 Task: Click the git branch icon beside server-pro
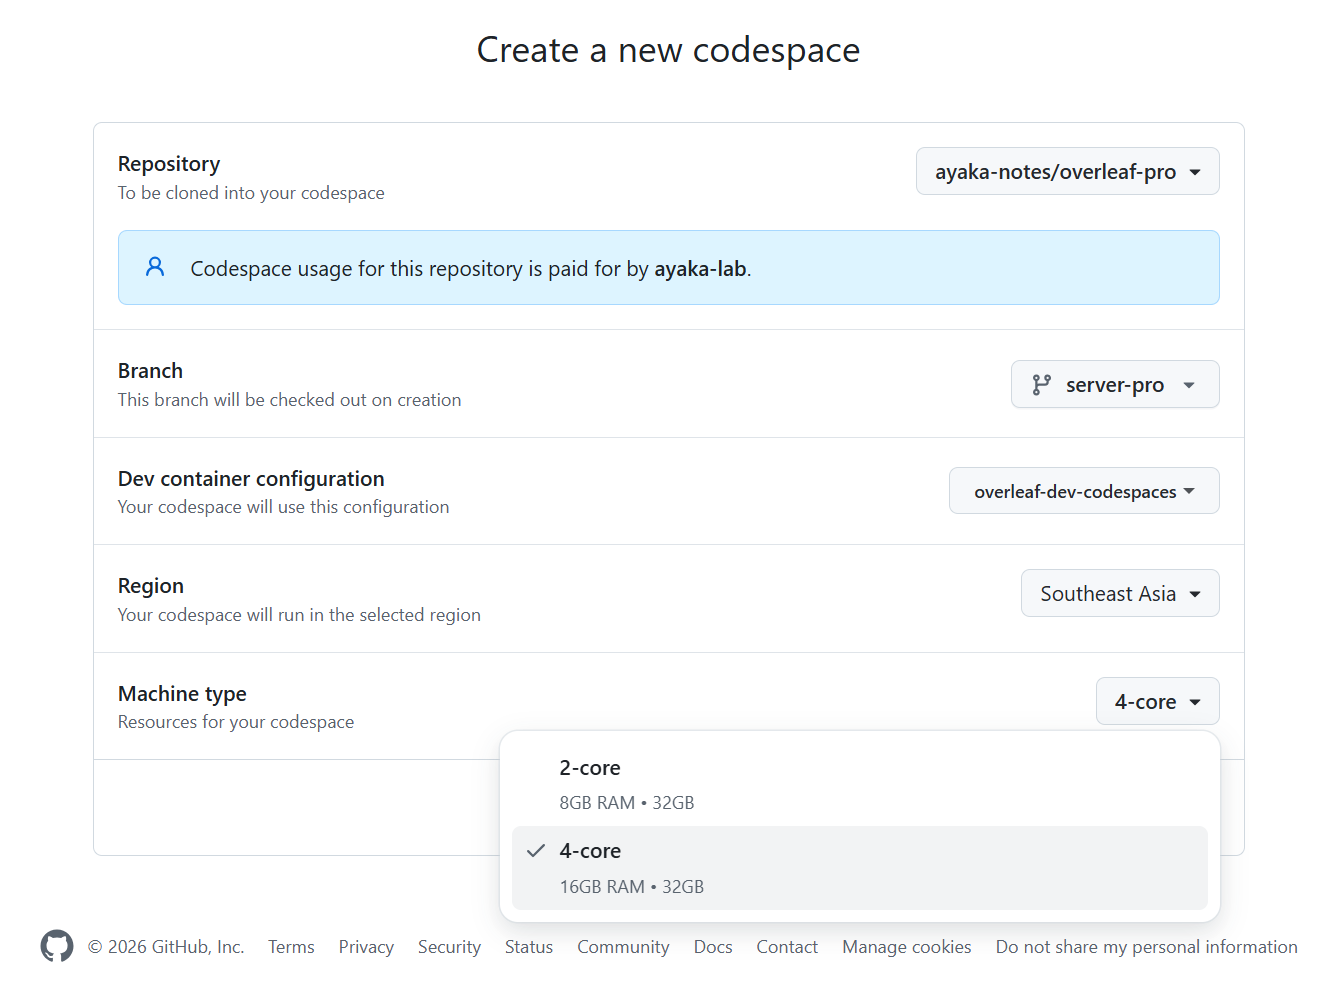click(1041, 385)
